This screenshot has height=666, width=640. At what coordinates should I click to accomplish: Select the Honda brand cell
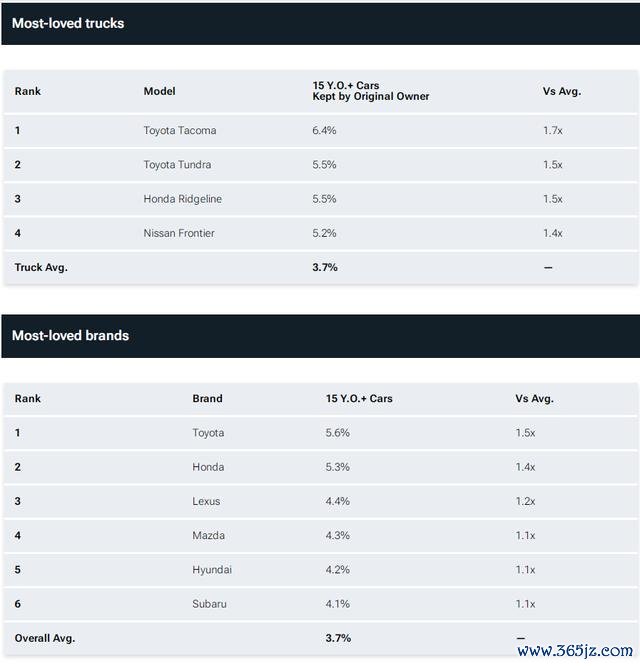tap(208, 467)
